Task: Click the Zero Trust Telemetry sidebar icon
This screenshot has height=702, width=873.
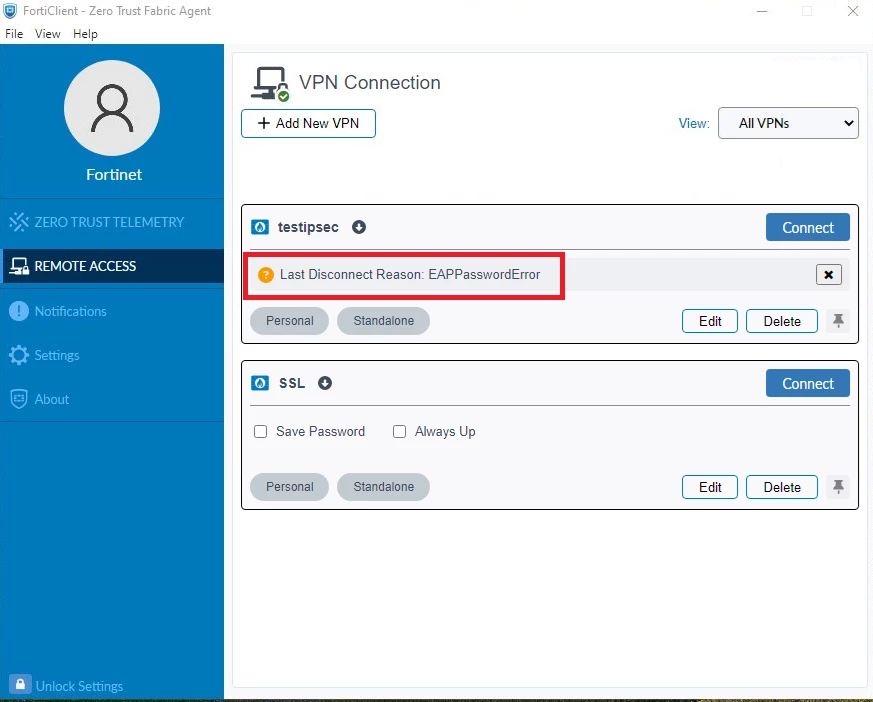Action: (19, 222)
